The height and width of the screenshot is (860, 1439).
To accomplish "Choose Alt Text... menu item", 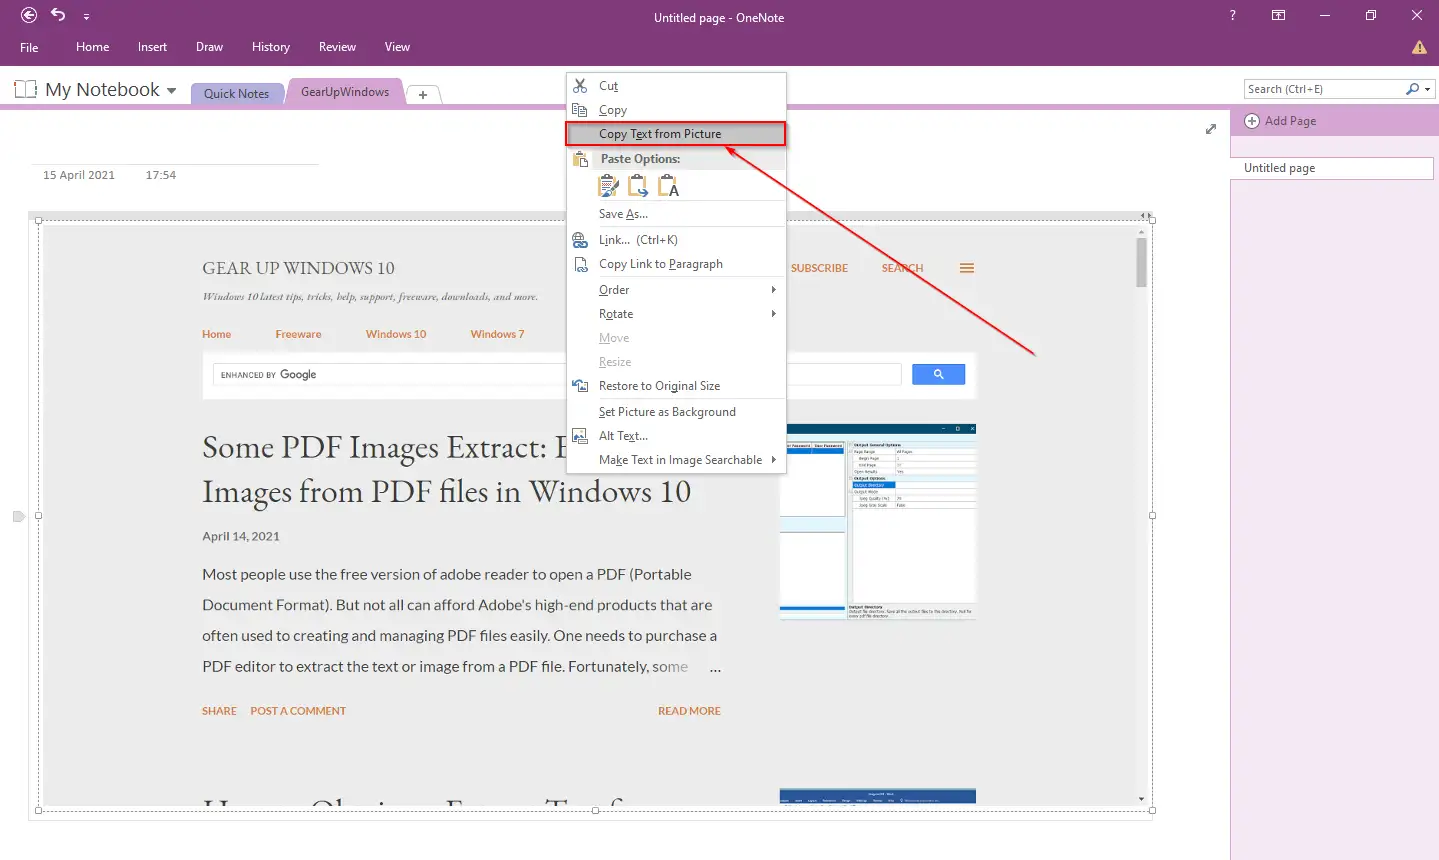I will 676,436.
